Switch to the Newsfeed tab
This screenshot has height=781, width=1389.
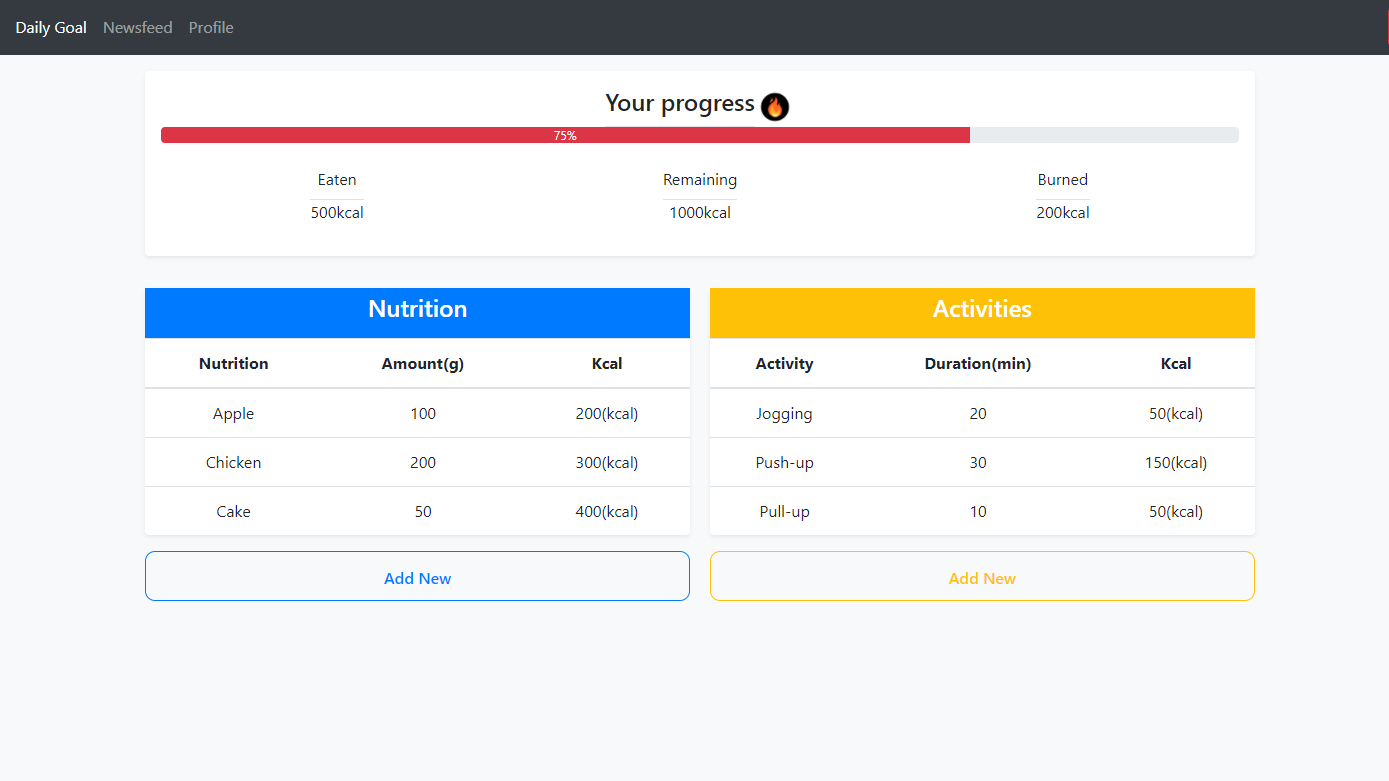137,27
